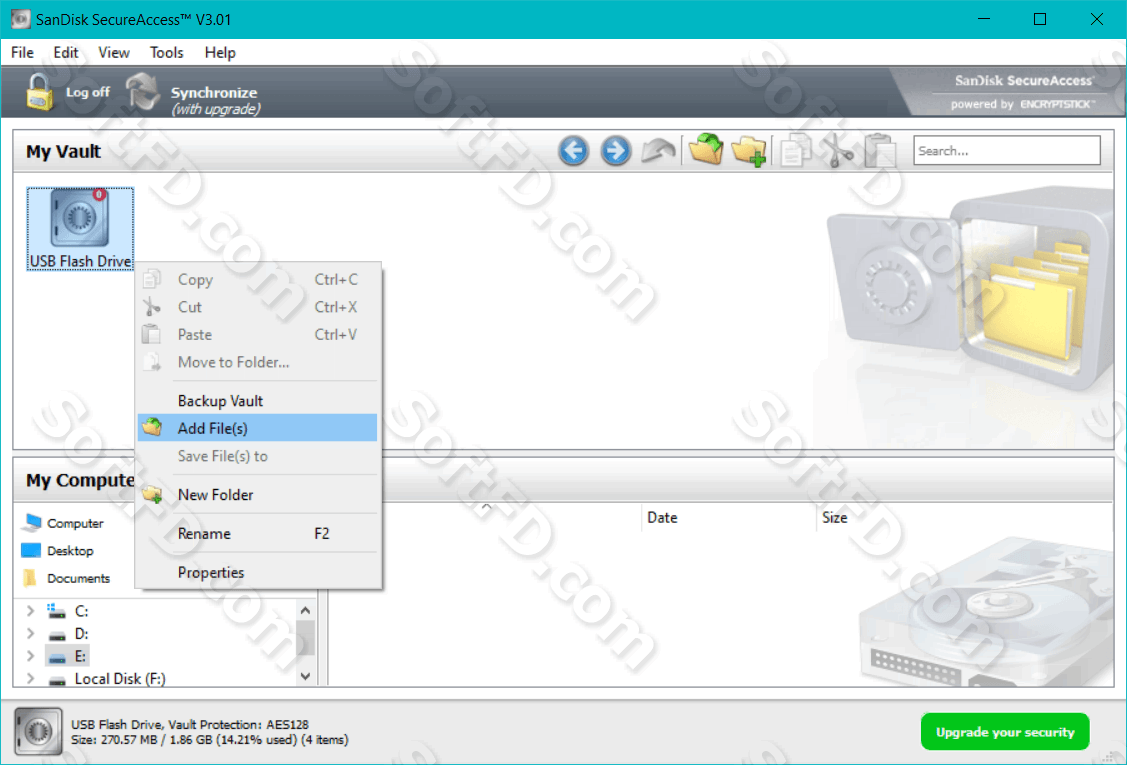Screen dimensions: 1127x765
Task: Click the D: drive icon
Action: point(57,635)
